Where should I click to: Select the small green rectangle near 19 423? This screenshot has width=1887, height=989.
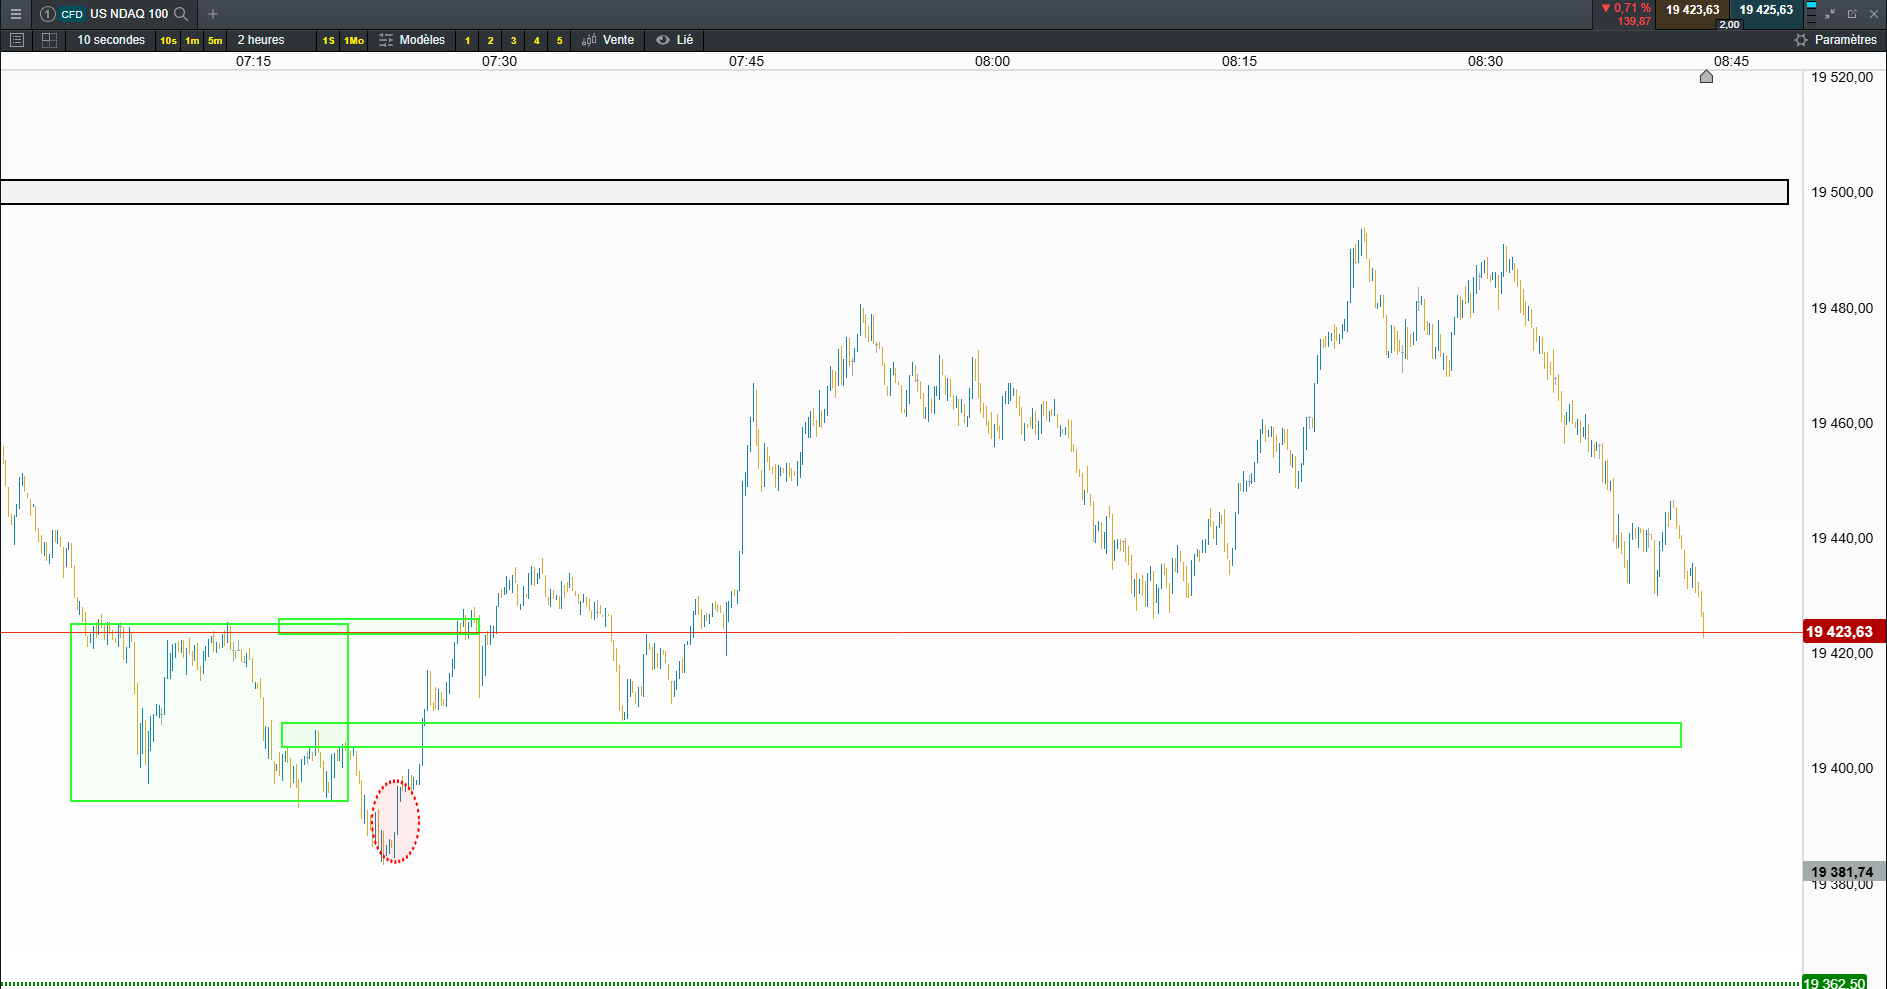tap(378, 627)
